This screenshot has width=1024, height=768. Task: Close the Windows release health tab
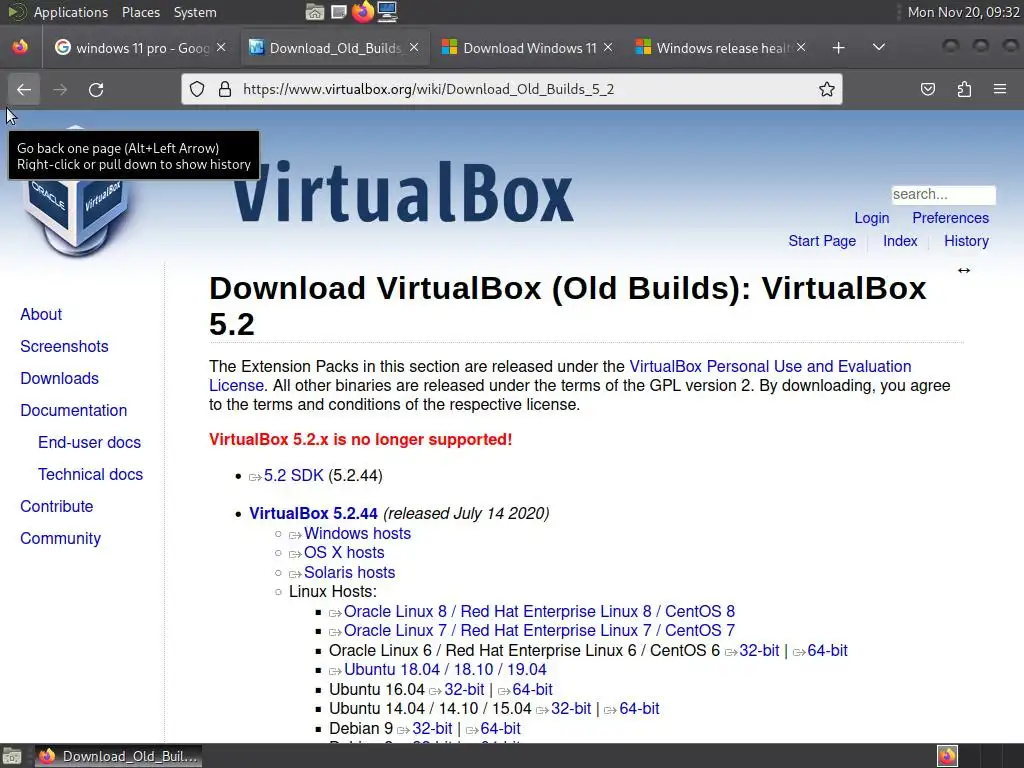(x=801, y=48)
